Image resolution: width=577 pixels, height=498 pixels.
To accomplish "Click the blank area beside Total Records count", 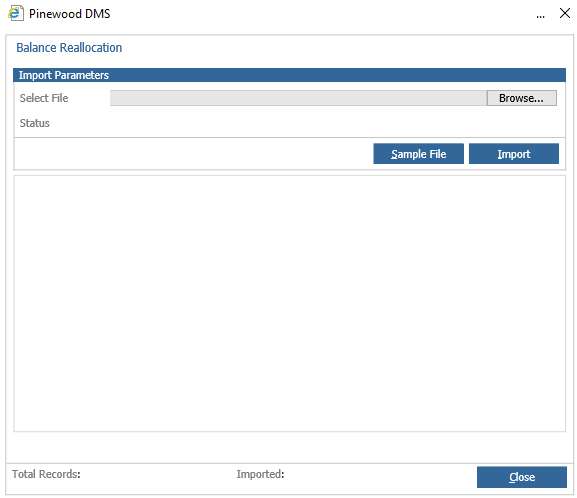I will click(156, 474).
